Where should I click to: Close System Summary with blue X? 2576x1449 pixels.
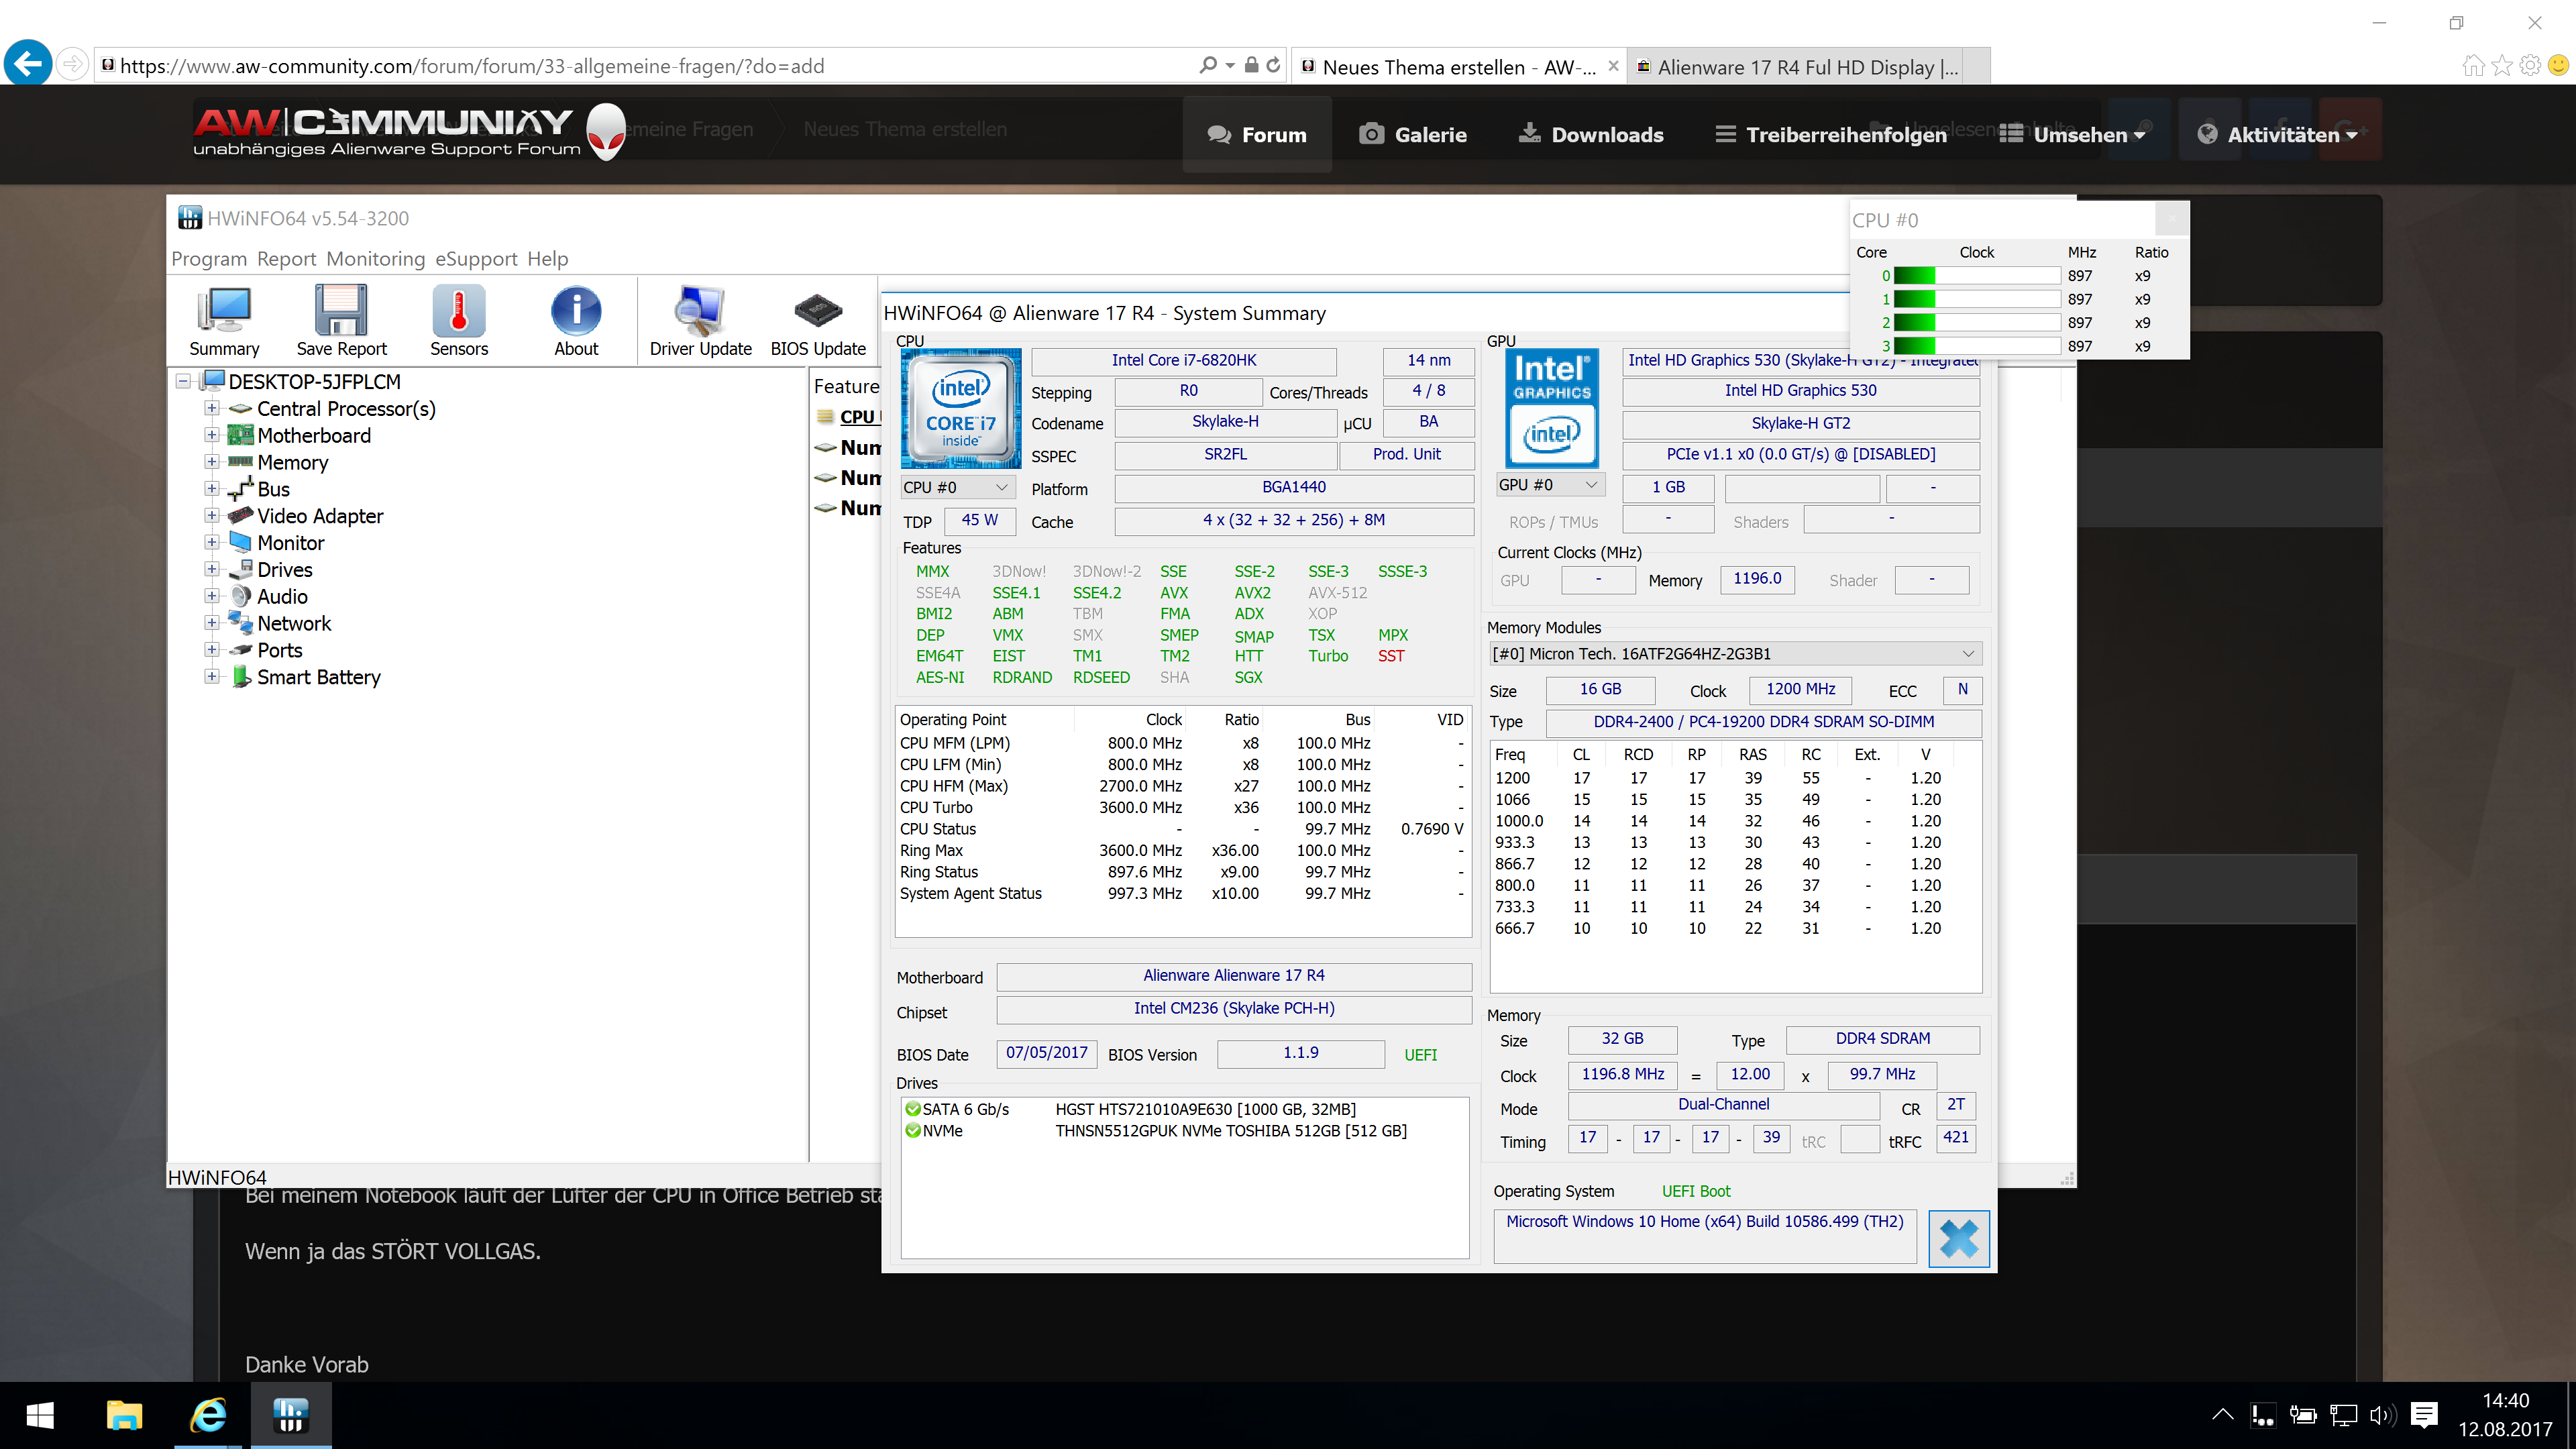pyautogui.click(x=1958, y=1238)
